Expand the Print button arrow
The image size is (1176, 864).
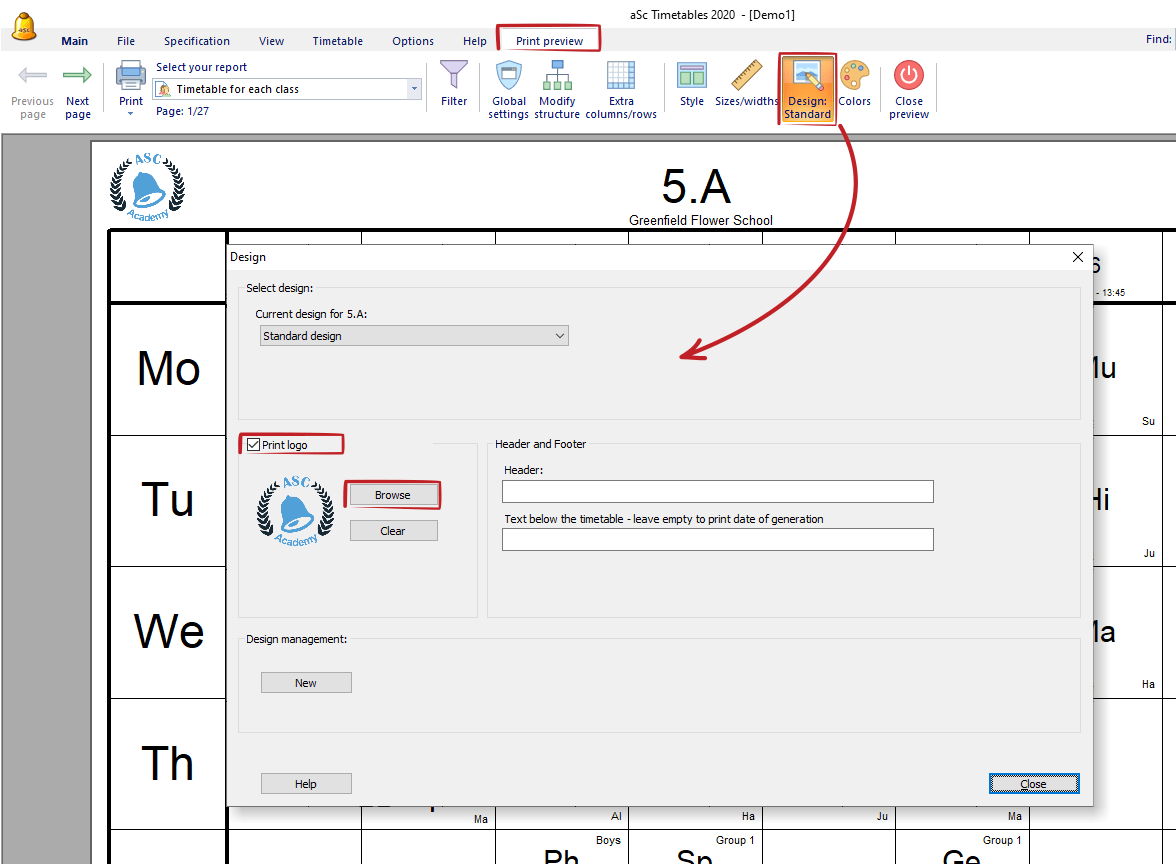(x=130, y=113)
